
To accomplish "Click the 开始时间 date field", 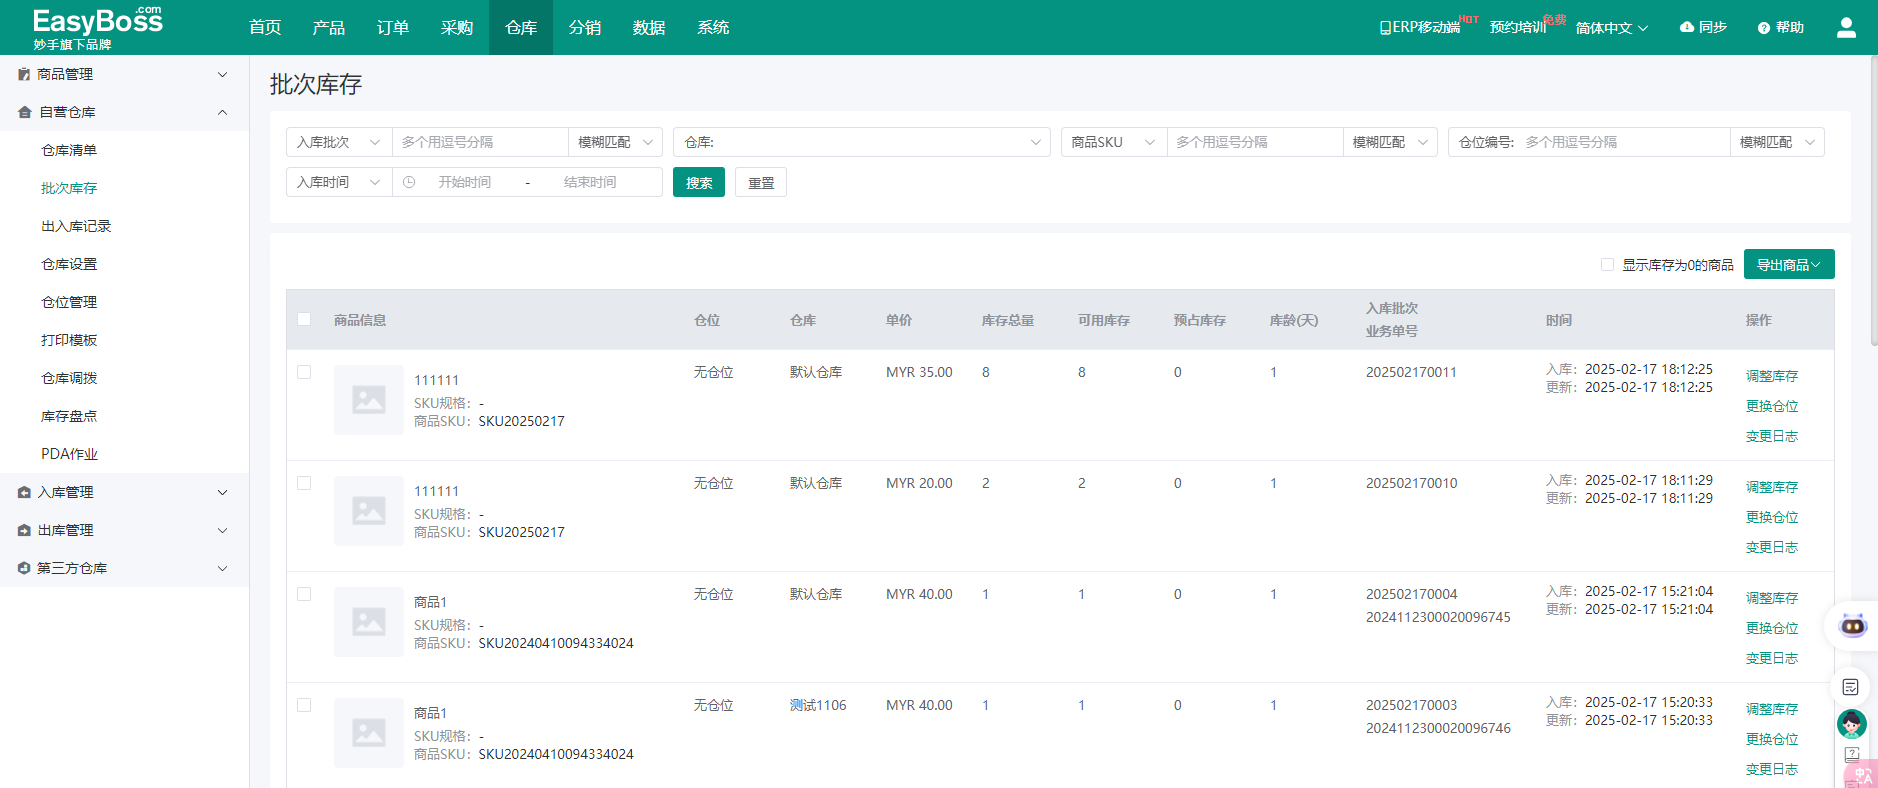I will 465,182.
